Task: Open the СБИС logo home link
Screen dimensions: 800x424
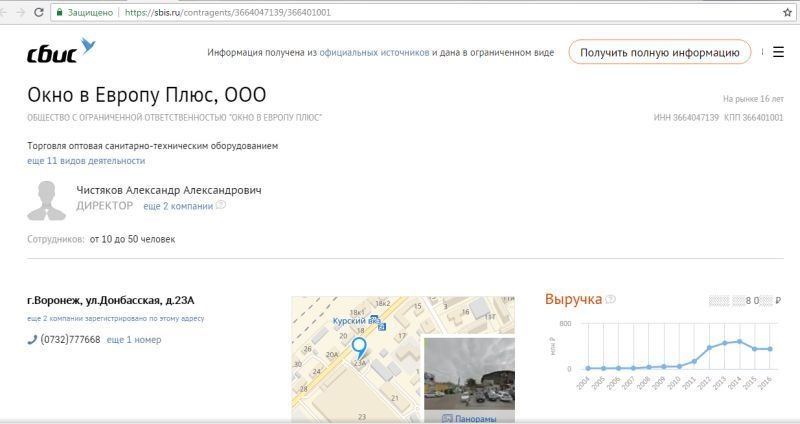Action: point(61,51)
